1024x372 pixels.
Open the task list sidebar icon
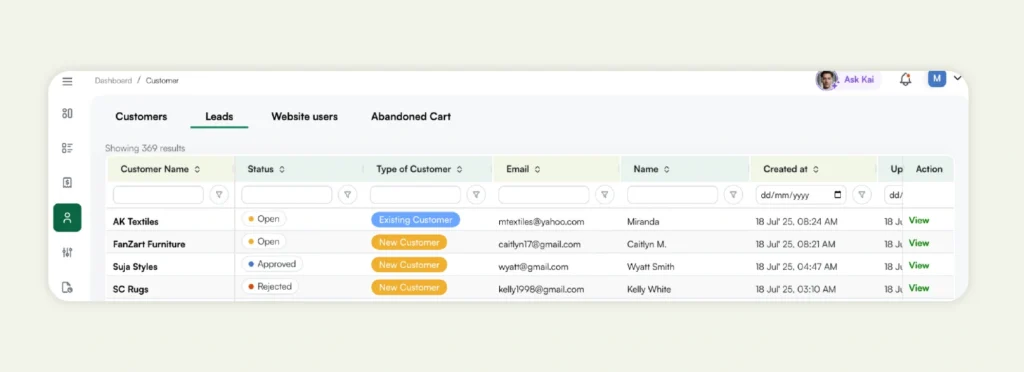pyautogui.click(x=67, y=148)
